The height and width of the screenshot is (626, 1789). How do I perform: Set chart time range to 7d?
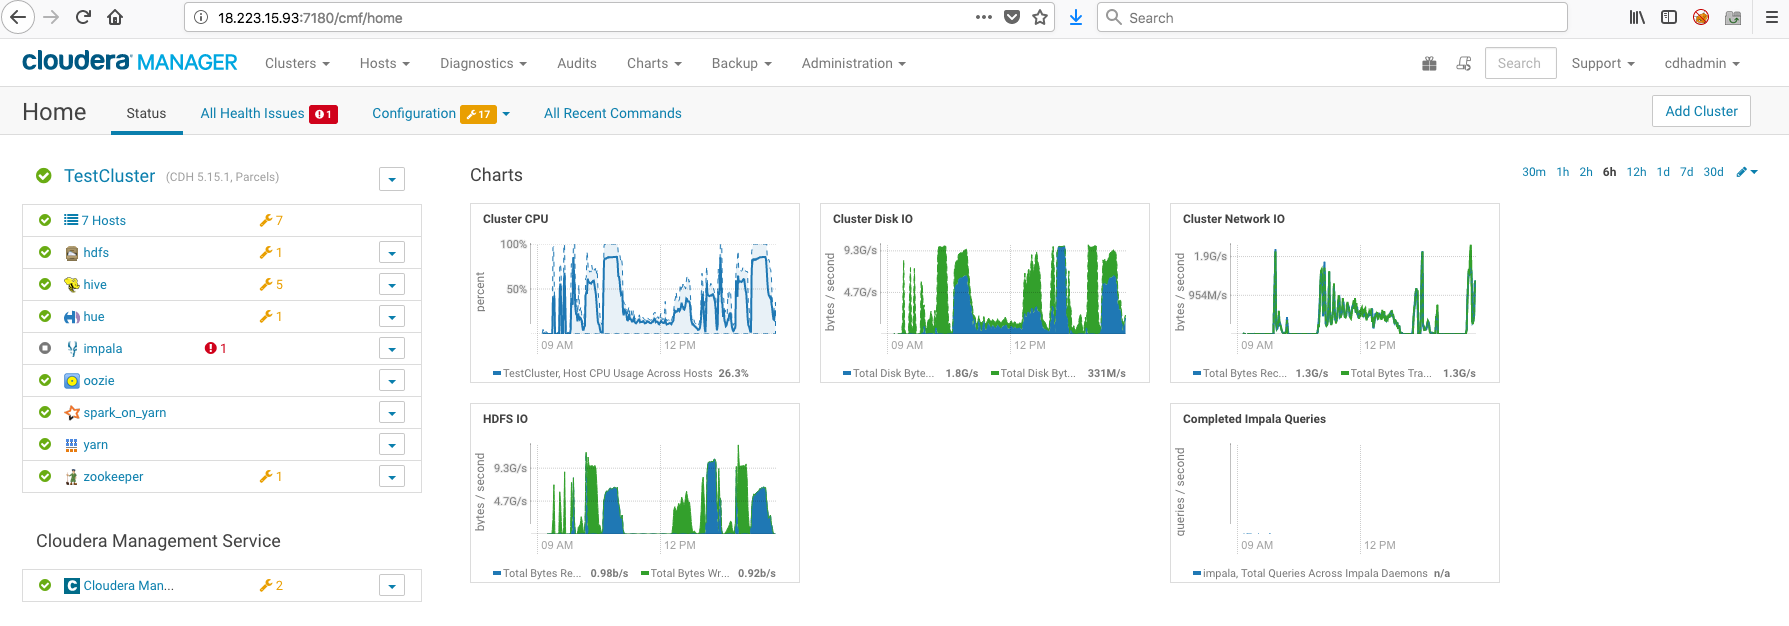[x=1686, y=172]
